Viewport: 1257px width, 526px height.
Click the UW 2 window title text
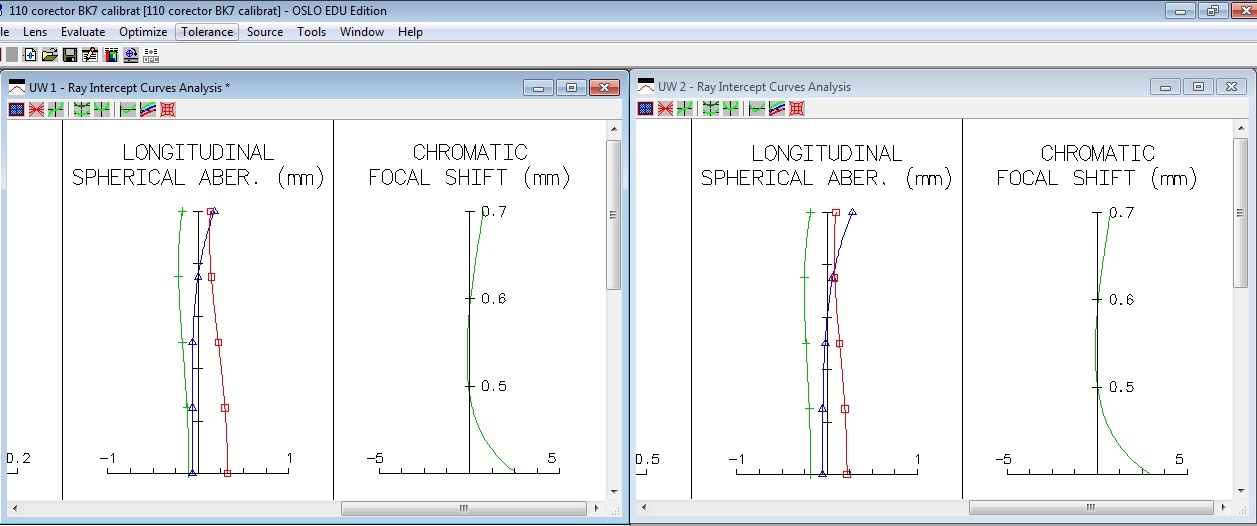[x=755, y=88]
